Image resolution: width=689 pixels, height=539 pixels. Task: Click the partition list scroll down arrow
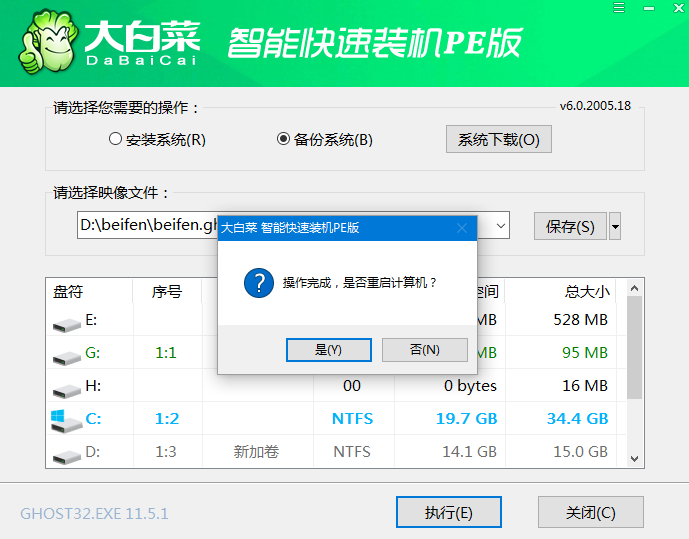634,459
